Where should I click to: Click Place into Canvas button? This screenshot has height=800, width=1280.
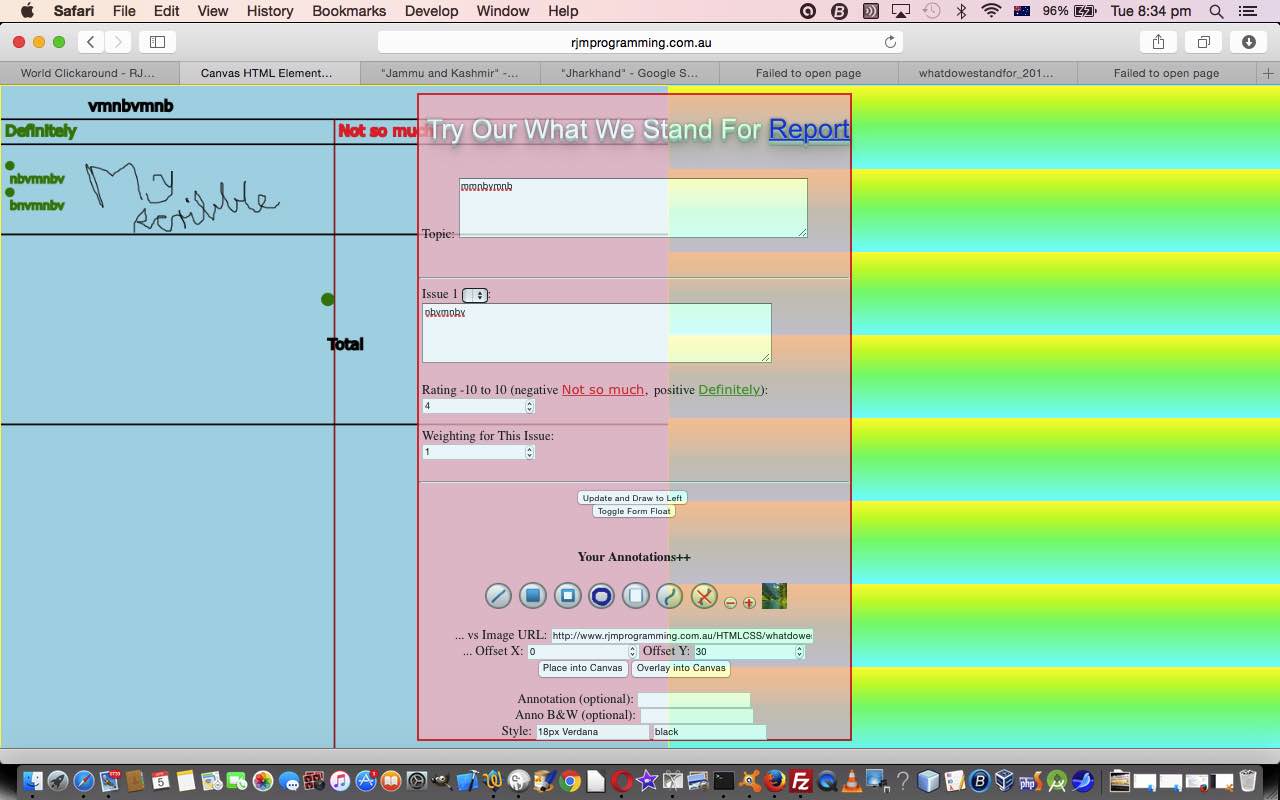[583, 668]
